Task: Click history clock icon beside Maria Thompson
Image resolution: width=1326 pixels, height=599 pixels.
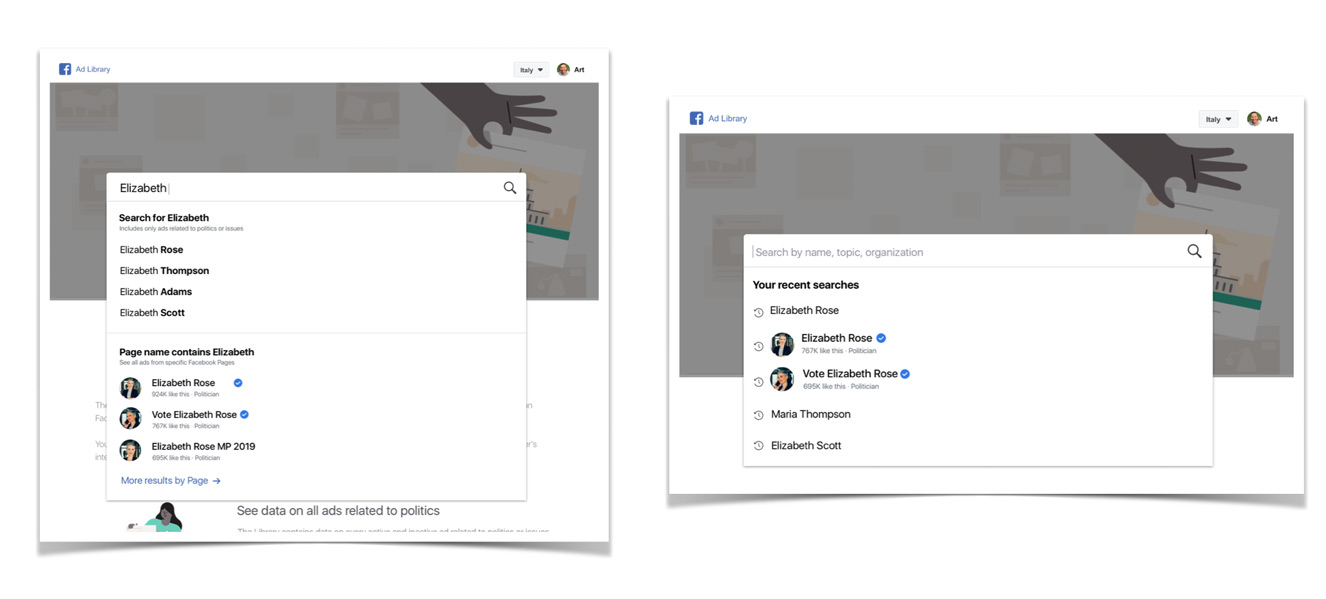Action: pyautogui.click(x=758, y=415)
